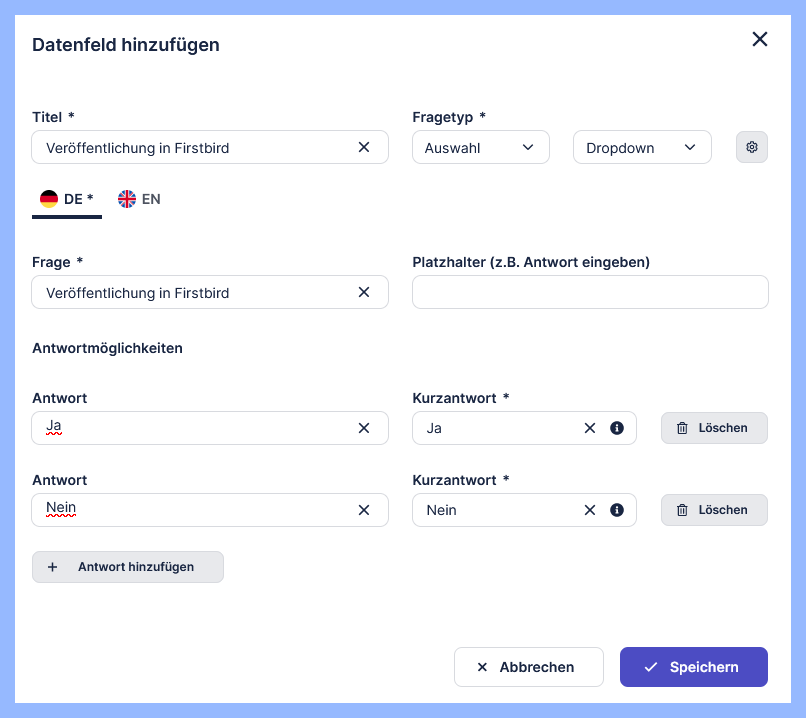Switch to the EN language tab
806x718 pixels.
(x=139, y=199)
